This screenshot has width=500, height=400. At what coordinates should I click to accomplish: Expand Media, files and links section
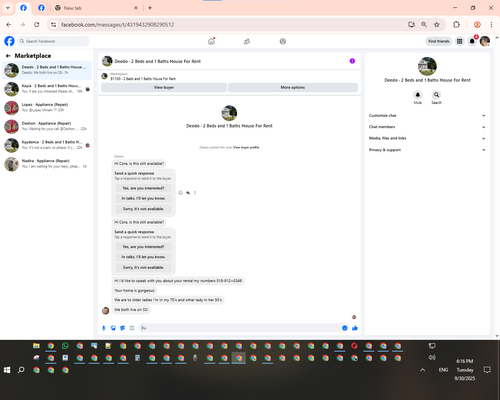point(427,138)
